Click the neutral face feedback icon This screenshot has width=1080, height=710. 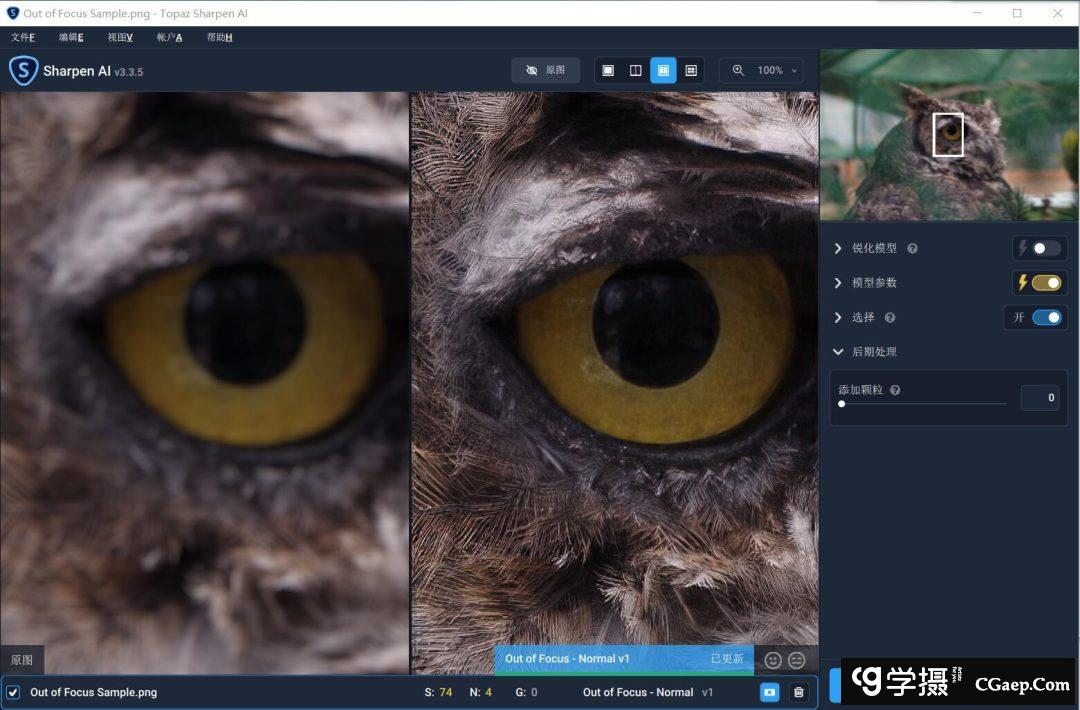point(797,660)
